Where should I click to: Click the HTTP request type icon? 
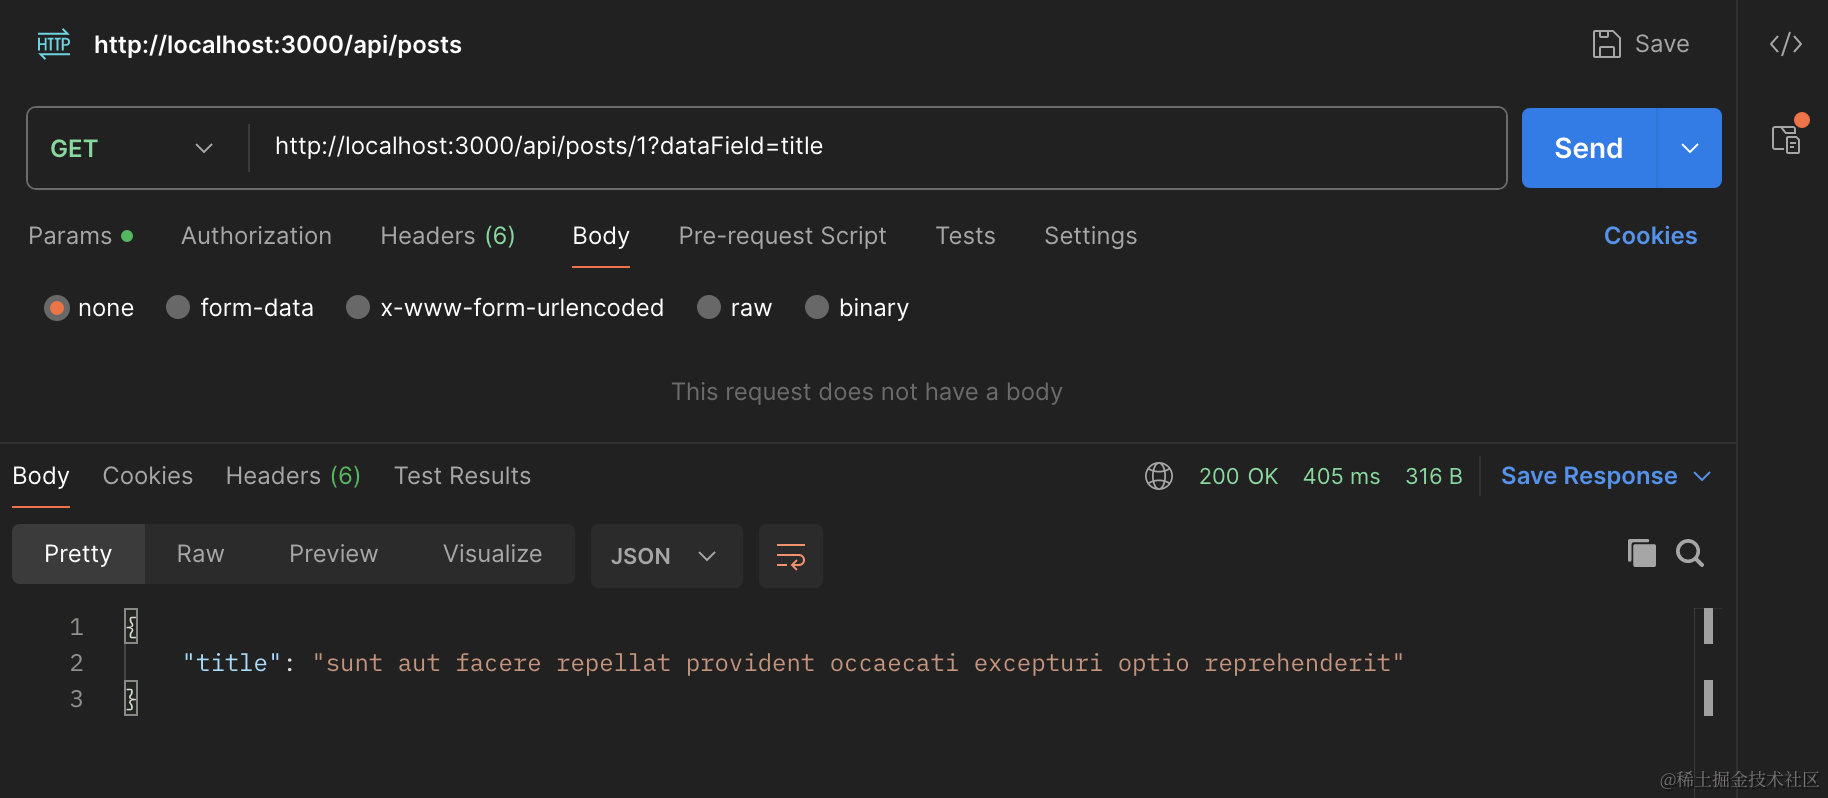click(54, 44)
